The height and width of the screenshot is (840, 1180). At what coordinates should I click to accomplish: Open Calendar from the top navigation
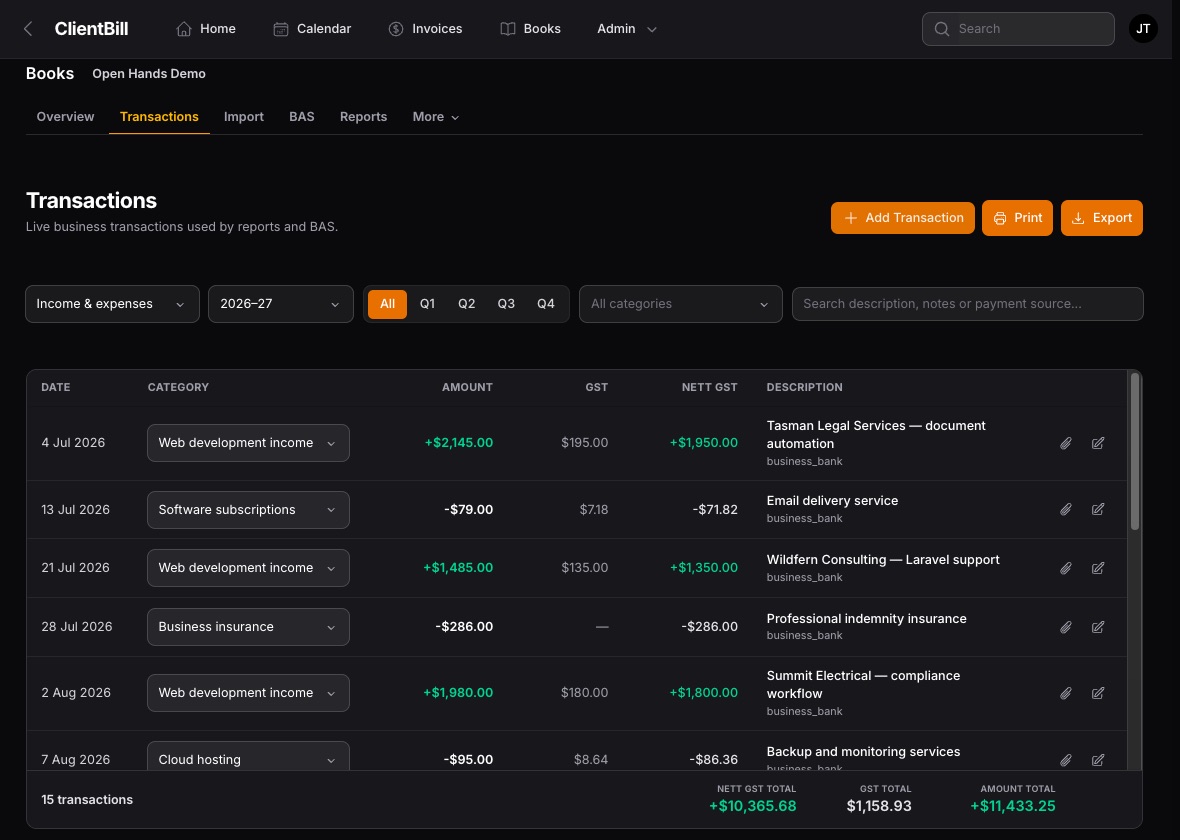tap(312, 29)
